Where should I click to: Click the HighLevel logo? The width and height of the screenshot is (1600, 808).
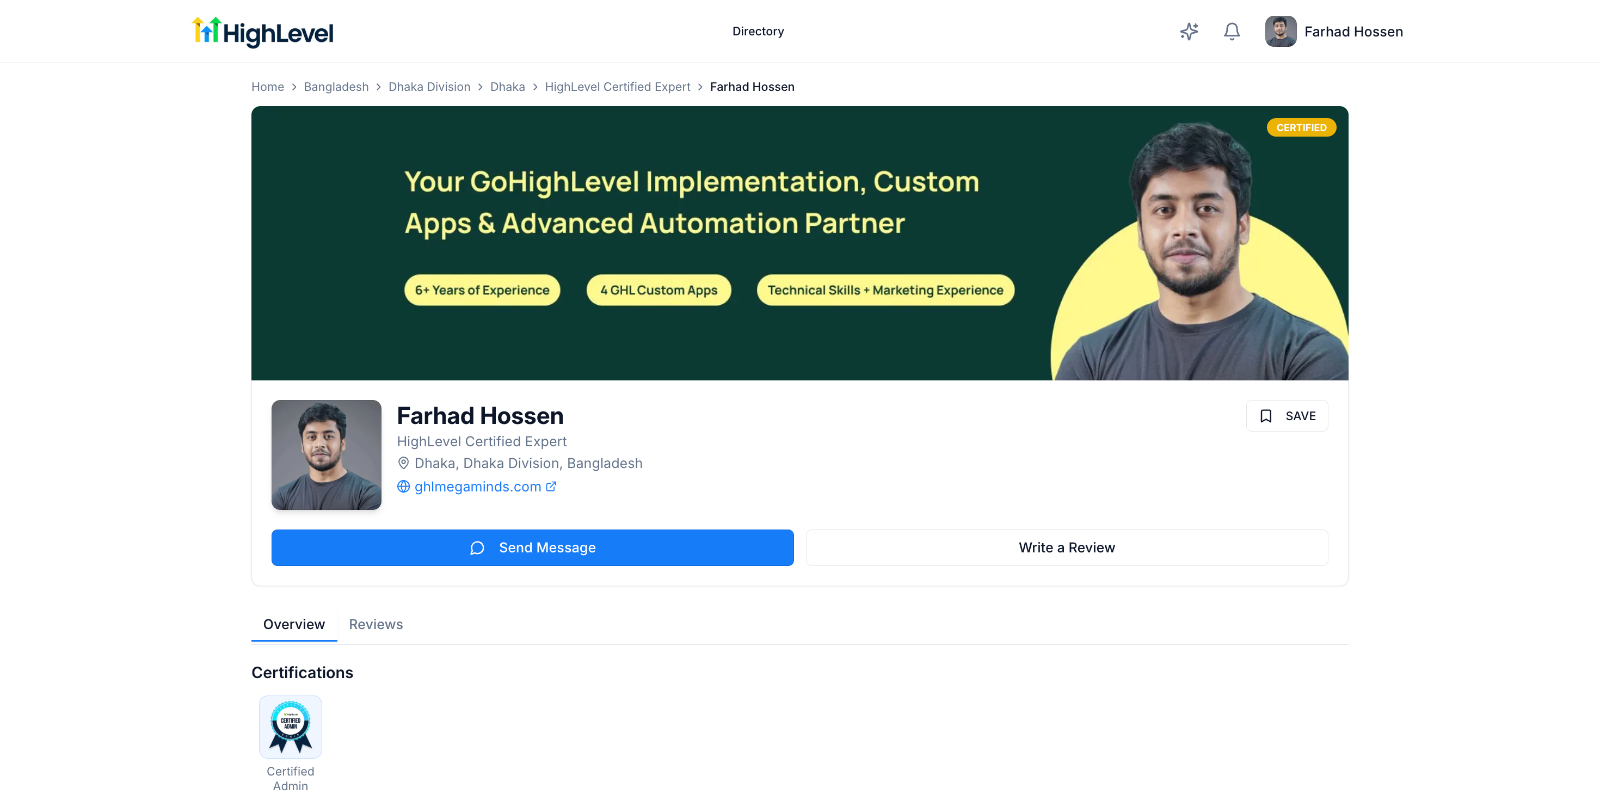coord(263,32)
